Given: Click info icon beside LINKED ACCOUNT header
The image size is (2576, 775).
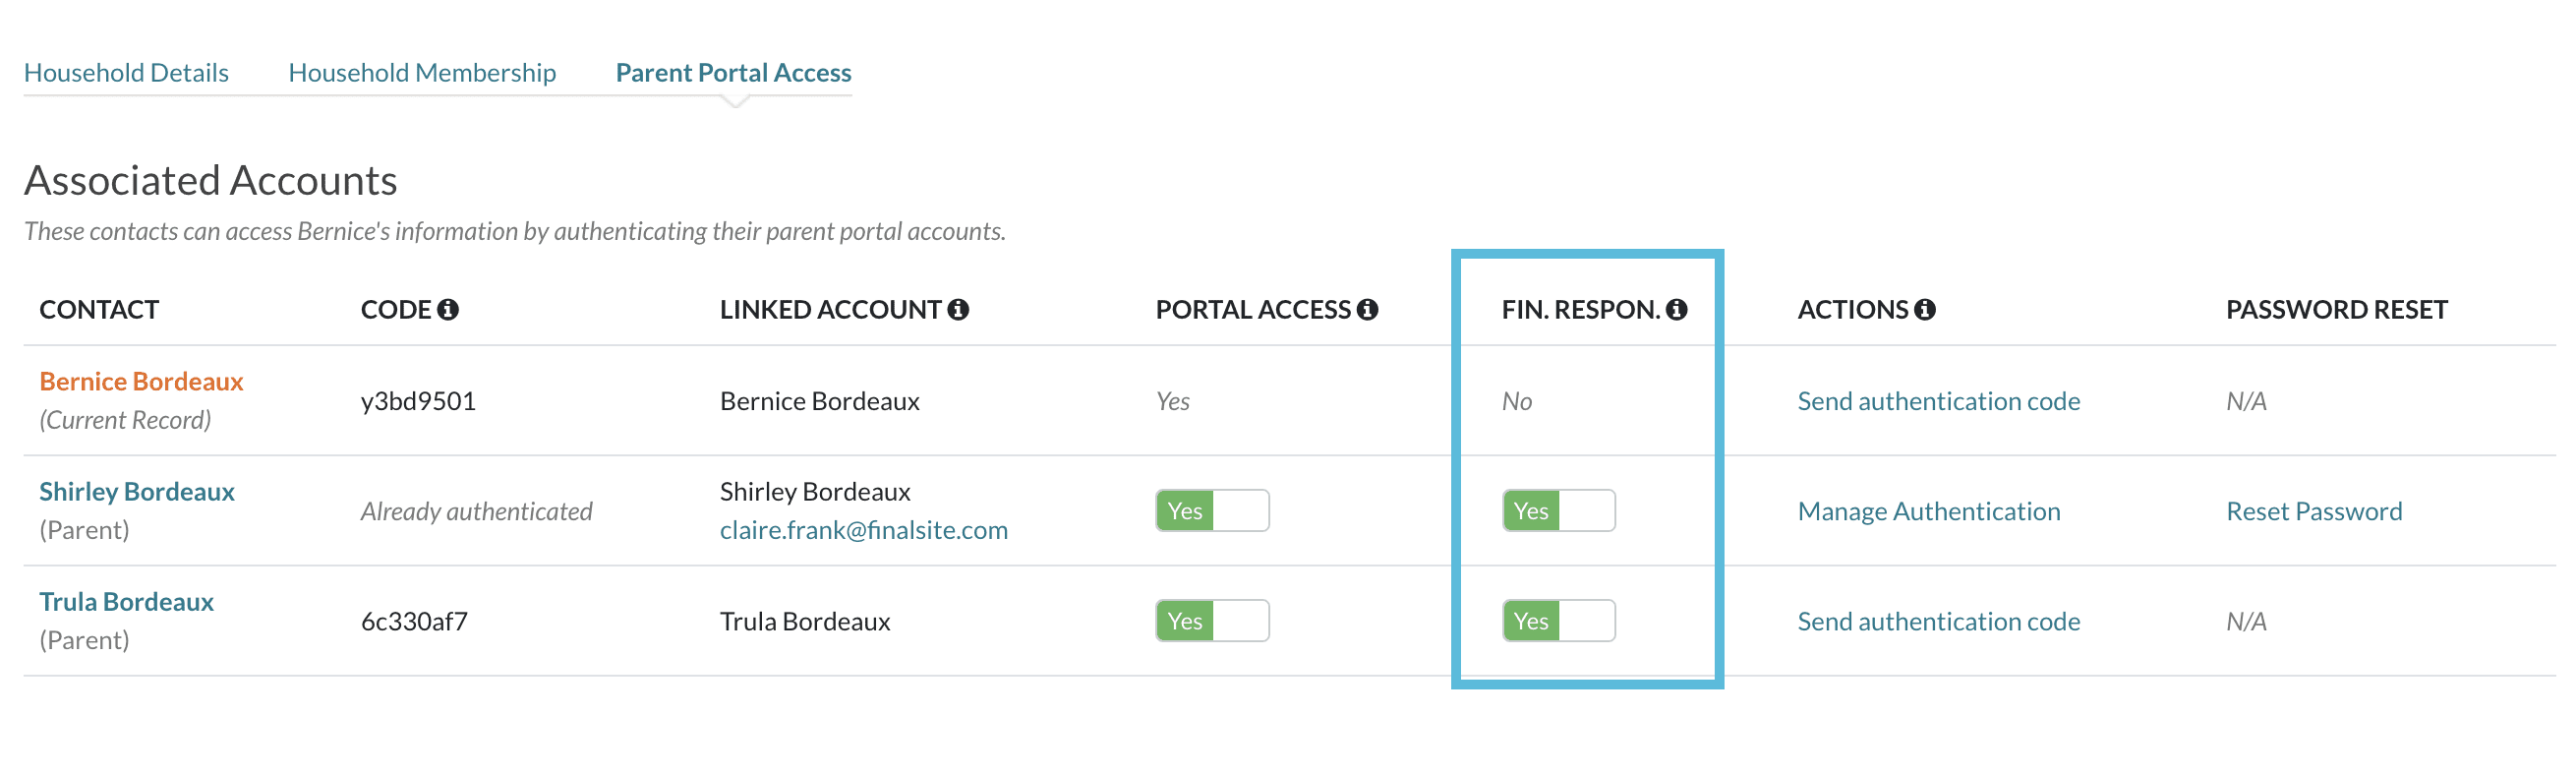Looking at the screenshot, I should tap(958, 310).
